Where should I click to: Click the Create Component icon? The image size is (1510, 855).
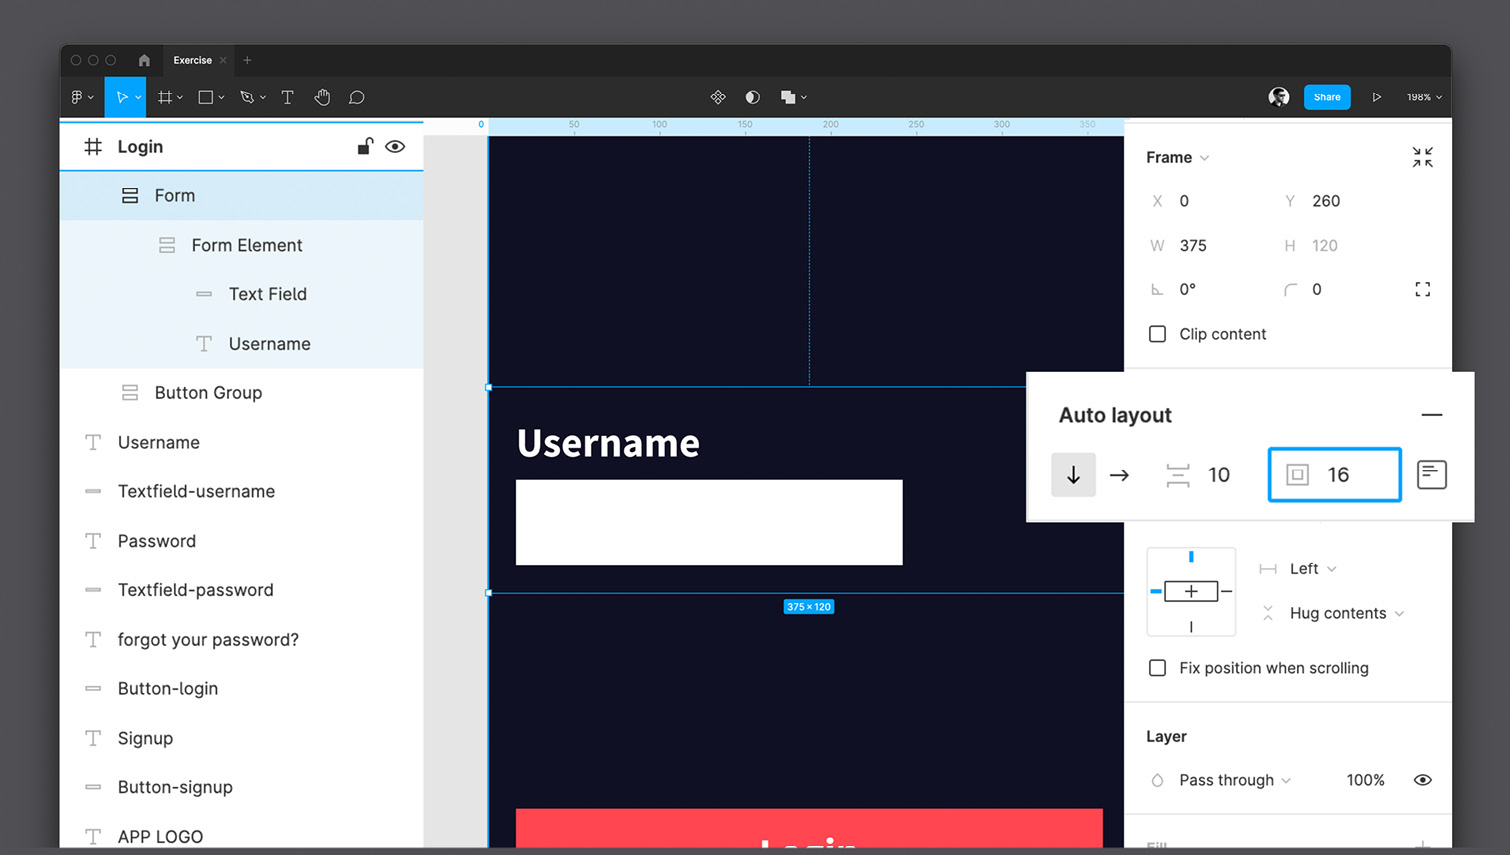click(x=718, y=97)
